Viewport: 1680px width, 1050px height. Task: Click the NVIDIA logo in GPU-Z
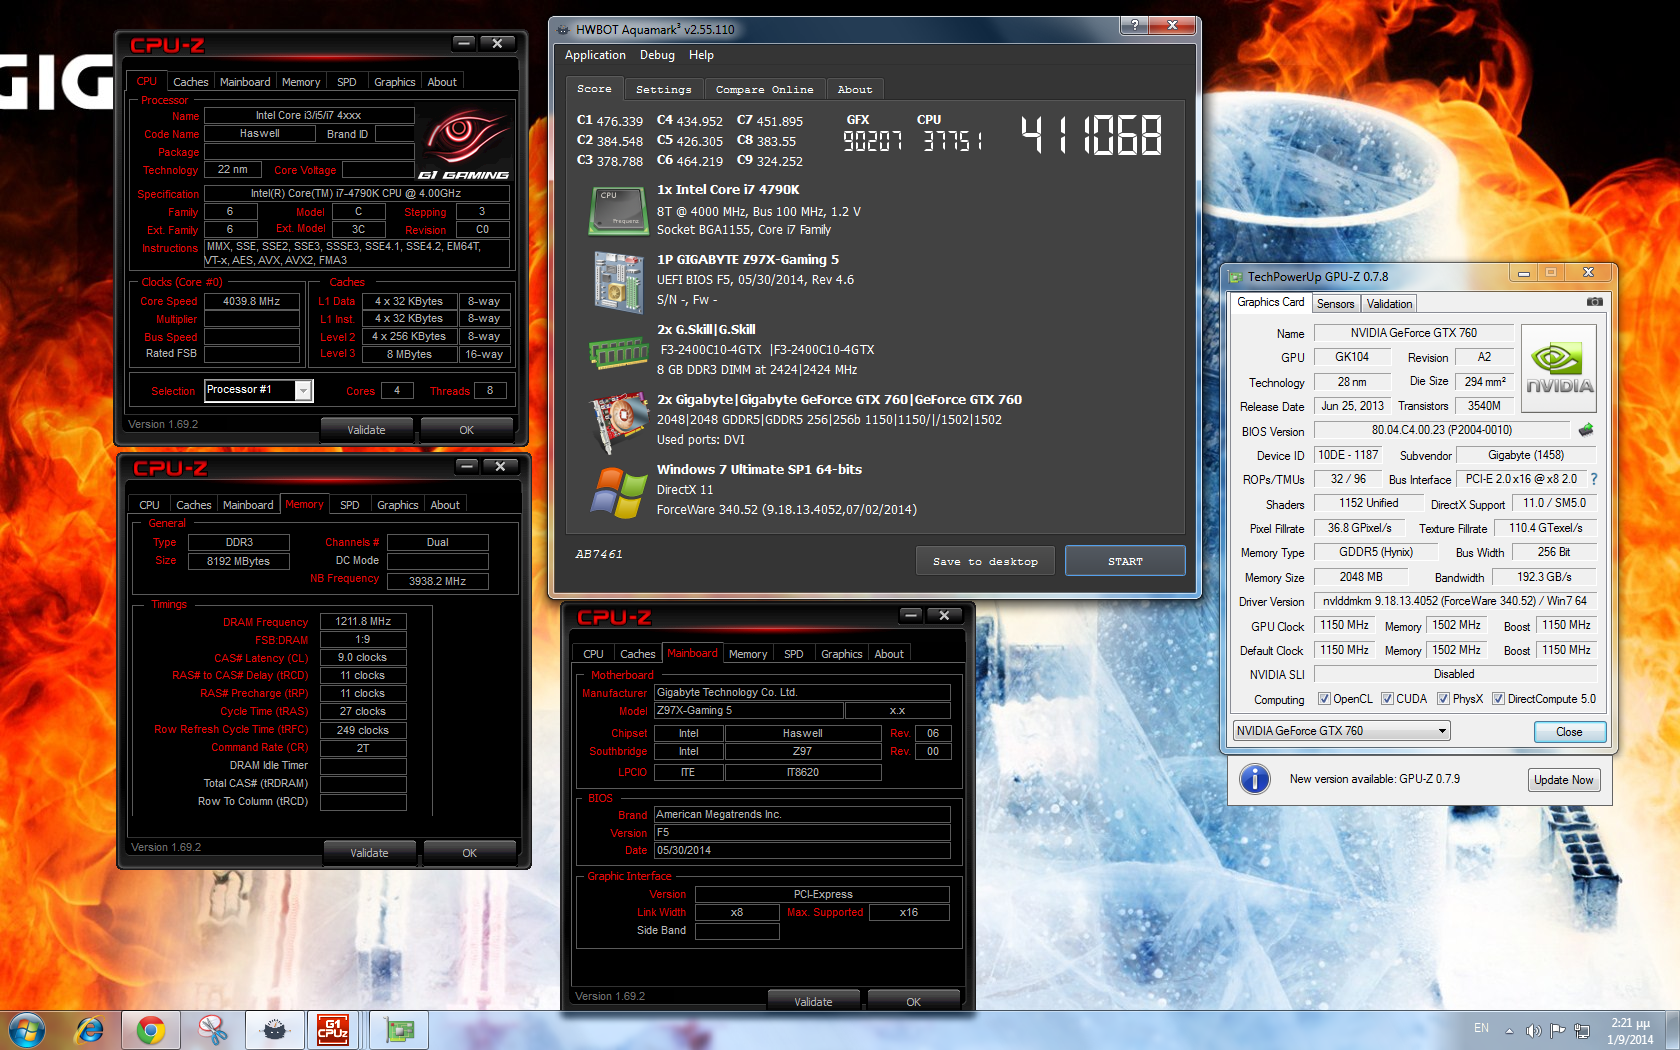(1559, 368)
